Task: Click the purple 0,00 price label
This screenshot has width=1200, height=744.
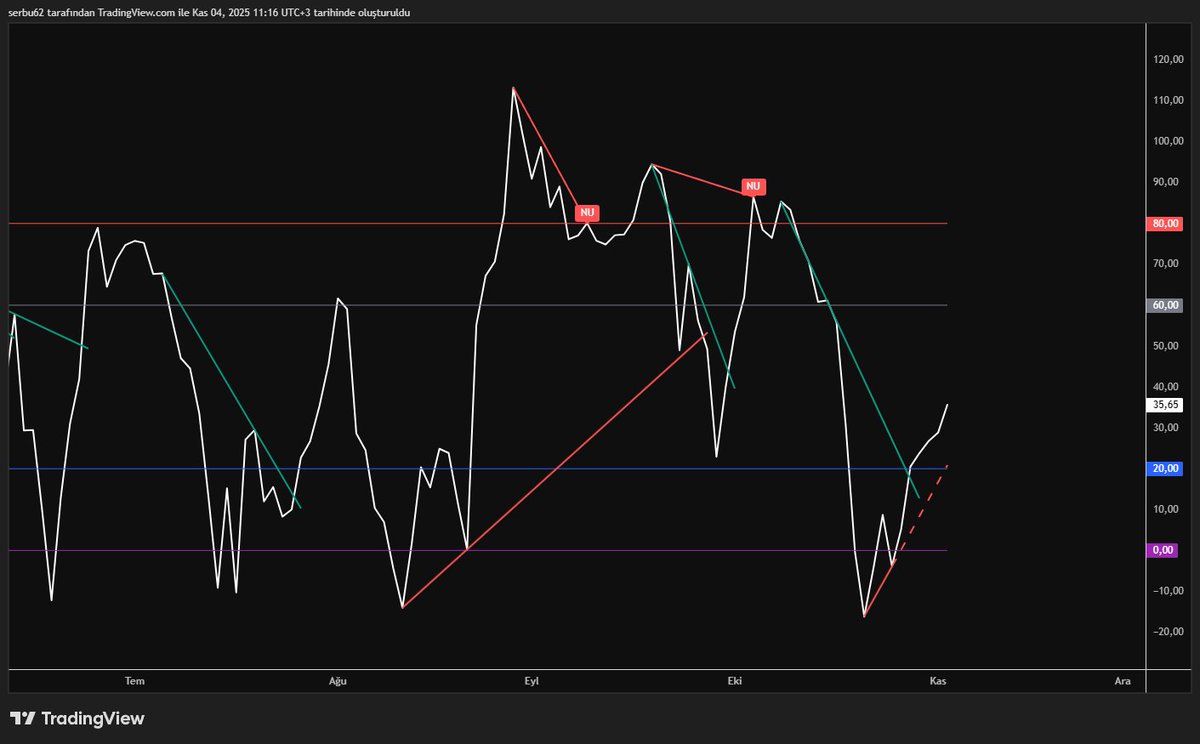Action: [x=1163, y=550]
